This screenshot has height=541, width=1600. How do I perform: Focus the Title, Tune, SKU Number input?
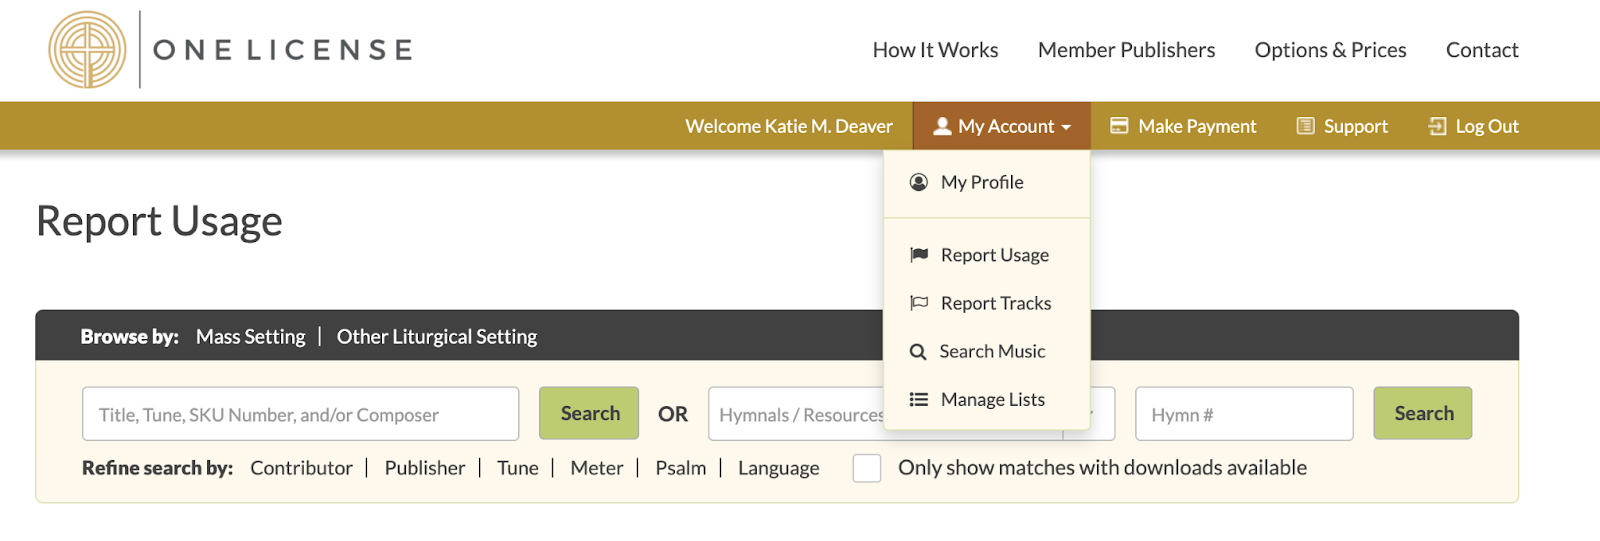coord(300,414)
